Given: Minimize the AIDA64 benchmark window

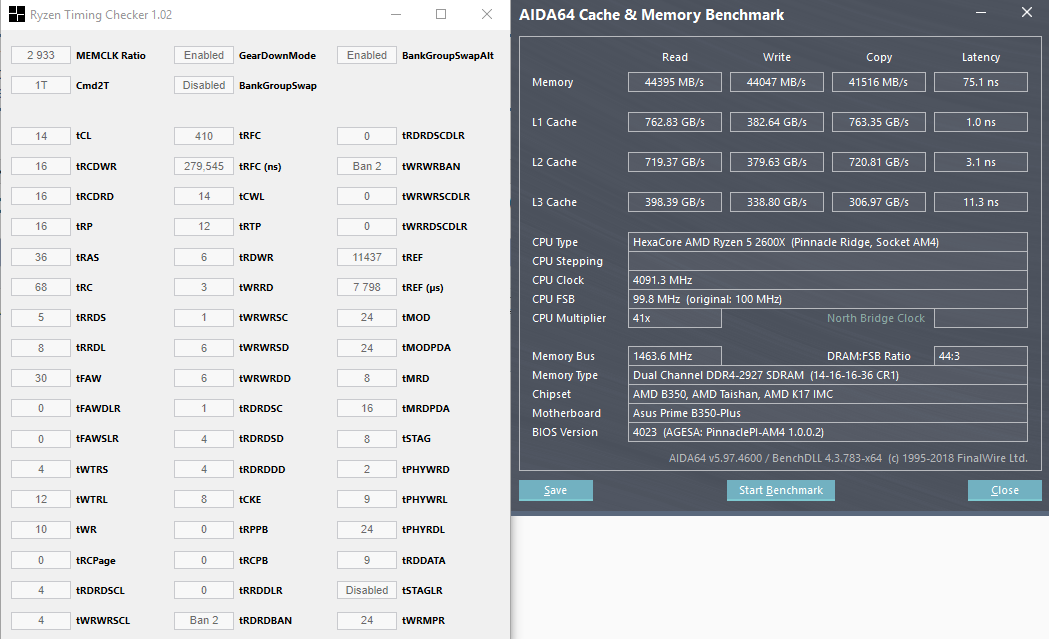Looking at the screenshot, I should point(981,13).
